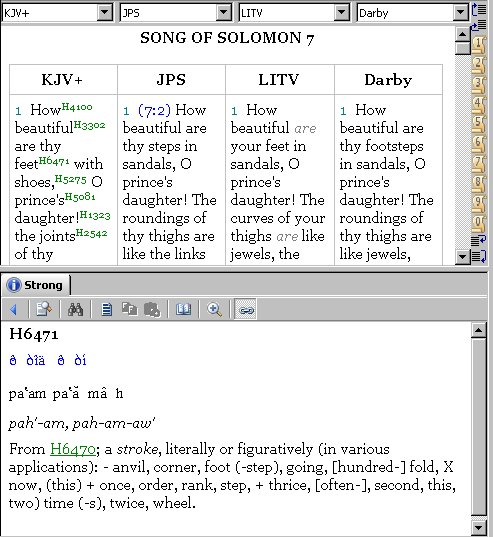This screenshot has width=493, height=537.
Task: Toggle the chain link sync button
Action: pyautogui.click(x=245, y=310)
